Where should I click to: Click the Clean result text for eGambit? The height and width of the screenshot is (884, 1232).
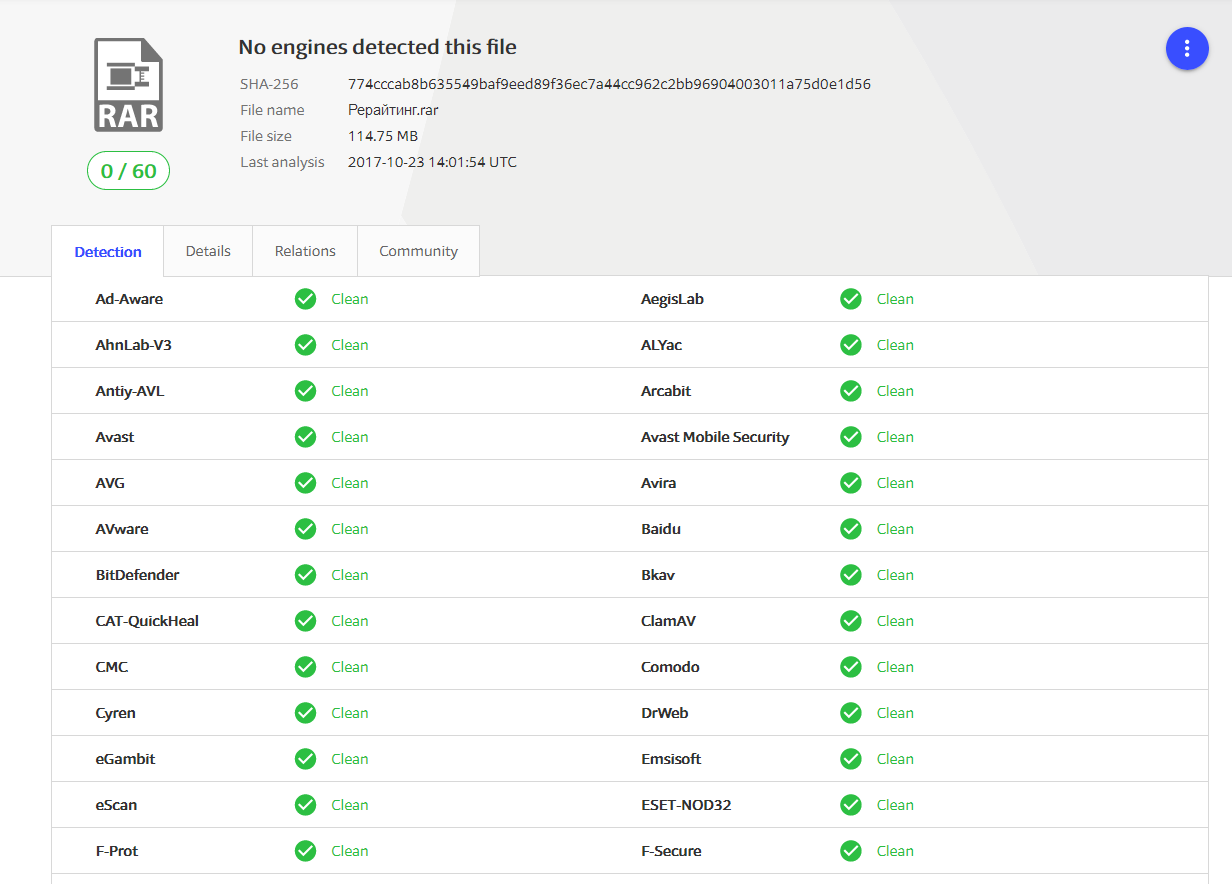[x=350, y=759]
